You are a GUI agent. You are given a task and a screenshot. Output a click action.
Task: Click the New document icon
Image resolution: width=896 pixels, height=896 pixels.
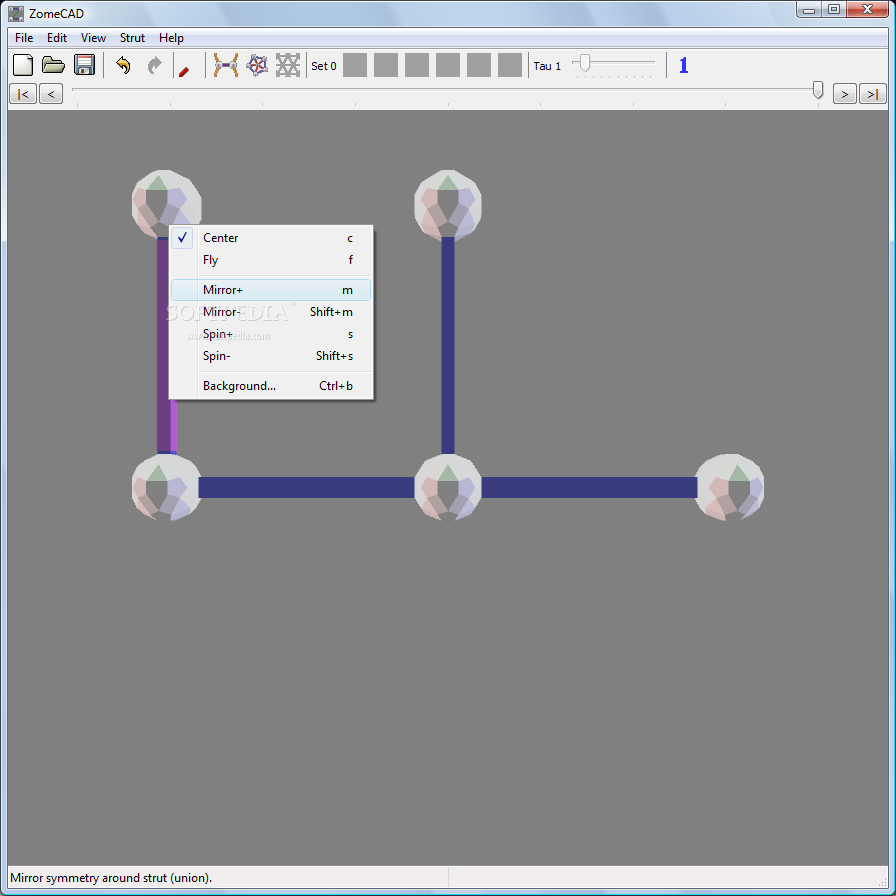point(23,65)
